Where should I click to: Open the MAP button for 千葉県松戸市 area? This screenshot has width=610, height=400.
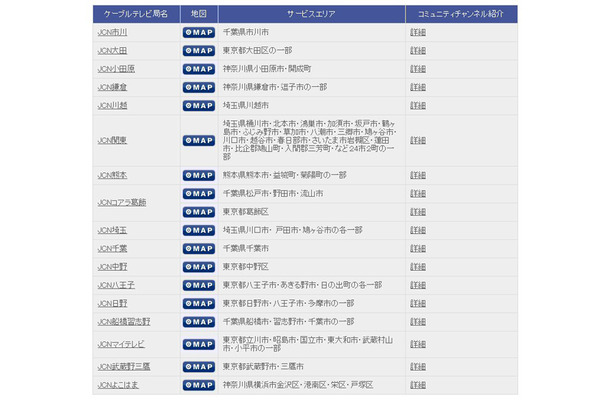pos(198,194)
